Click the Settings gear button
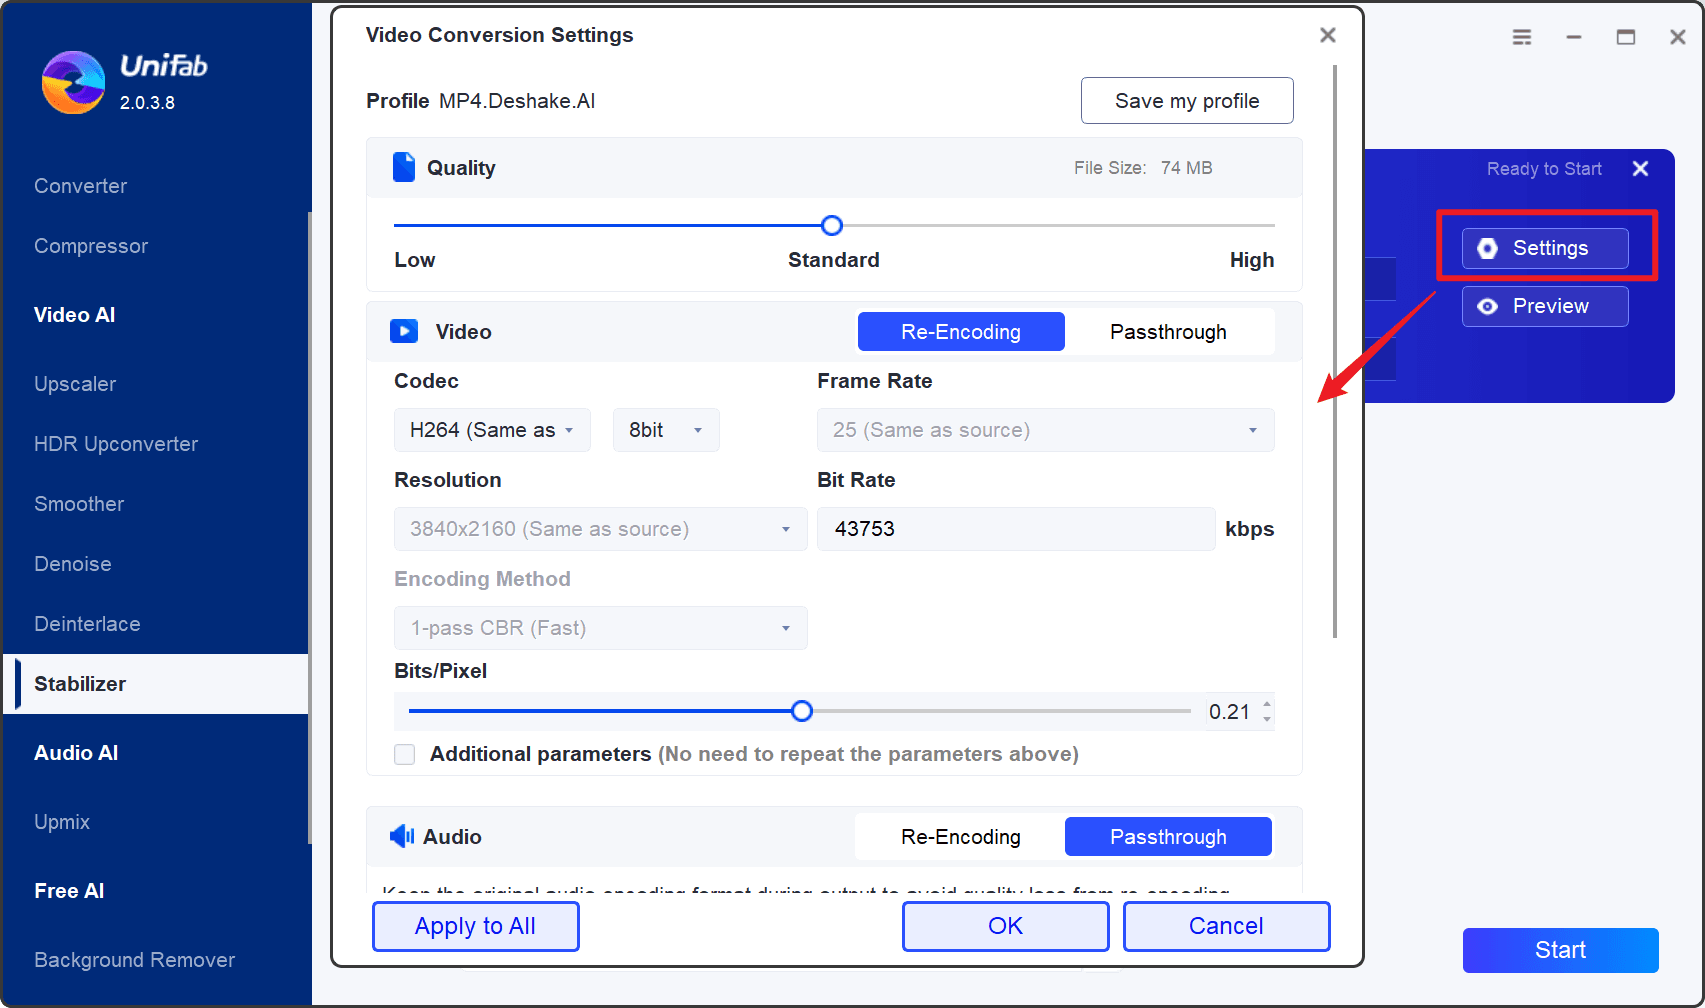 tap(1545, 248)
